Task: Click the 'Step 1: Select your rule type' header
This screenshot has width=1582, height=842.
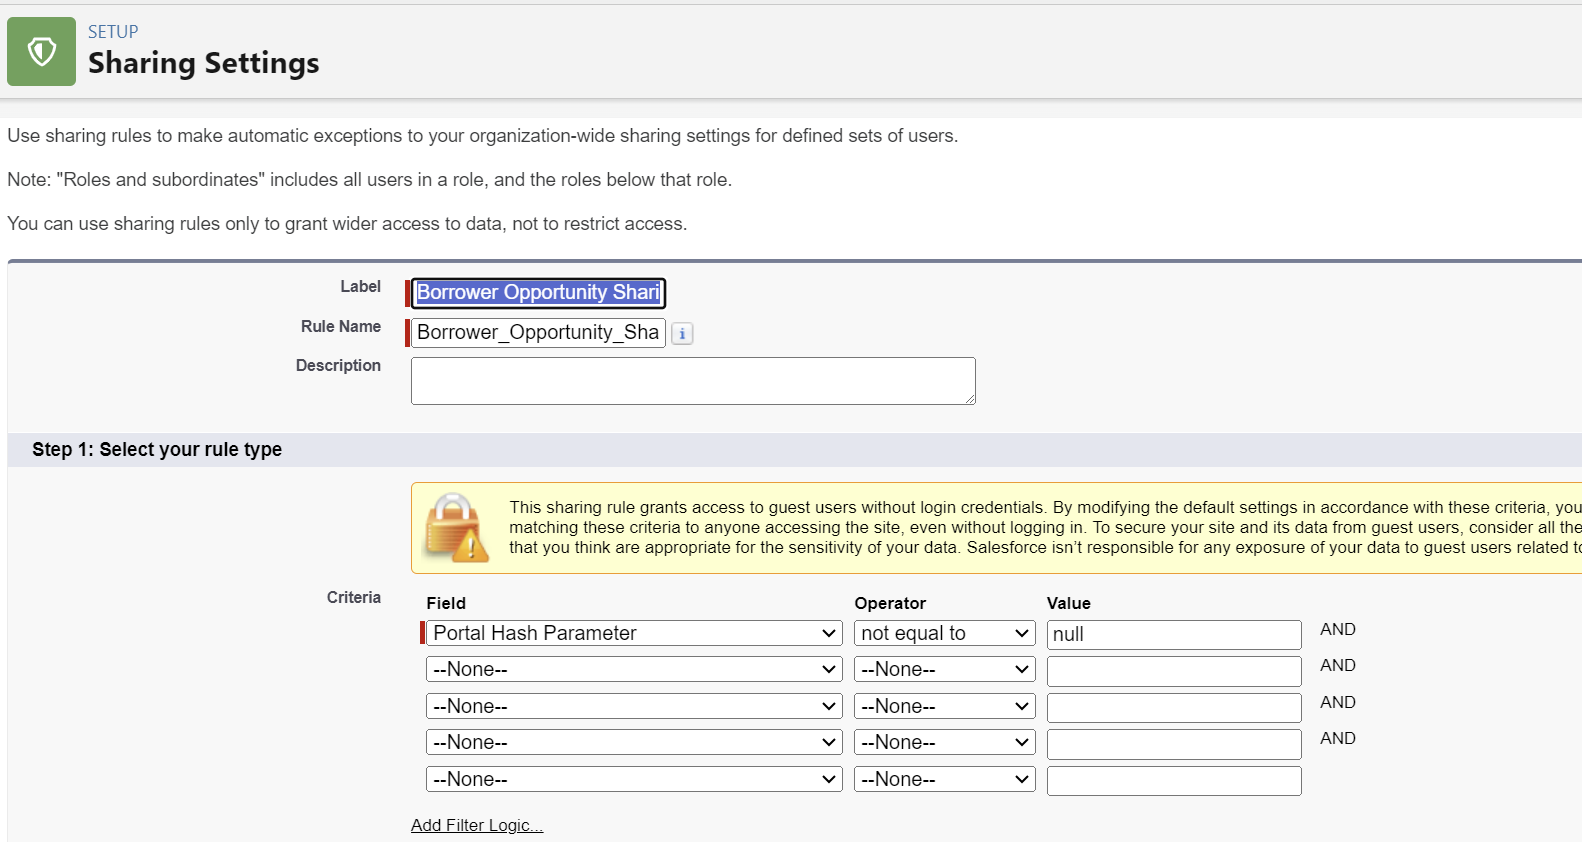Action: [x=157, y=449]
